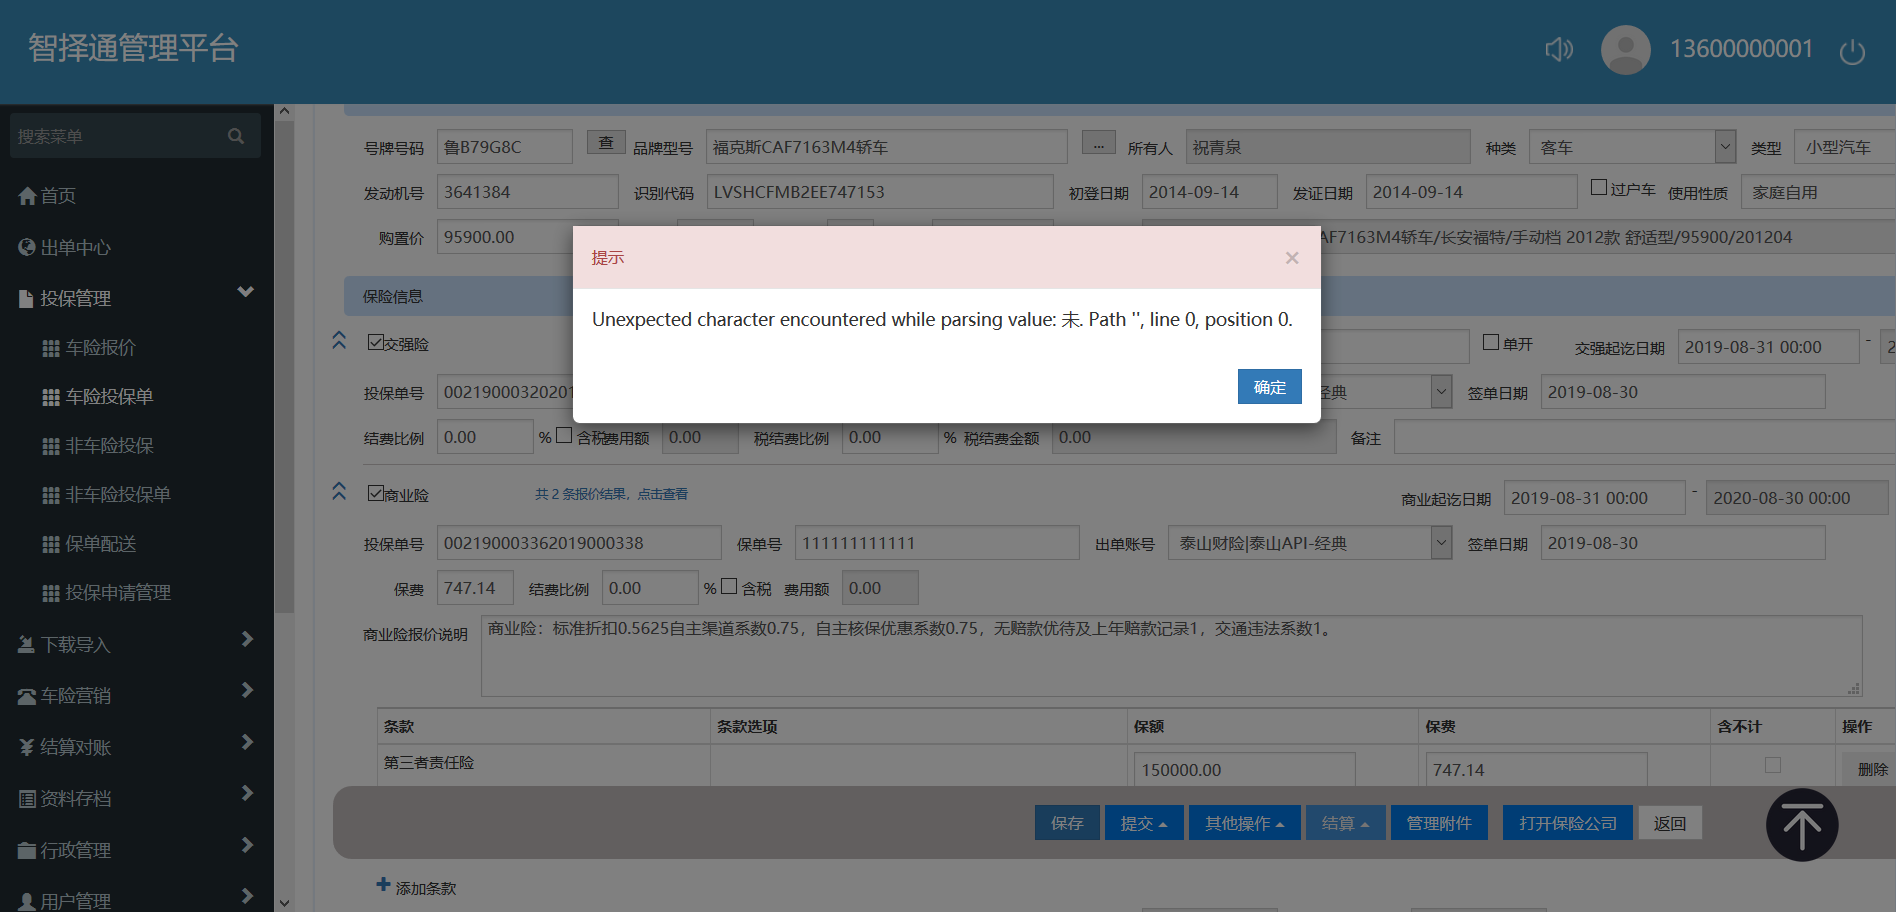Select 车险报价 submenu item
The image size is (1897, 912).
pos(89,347)
